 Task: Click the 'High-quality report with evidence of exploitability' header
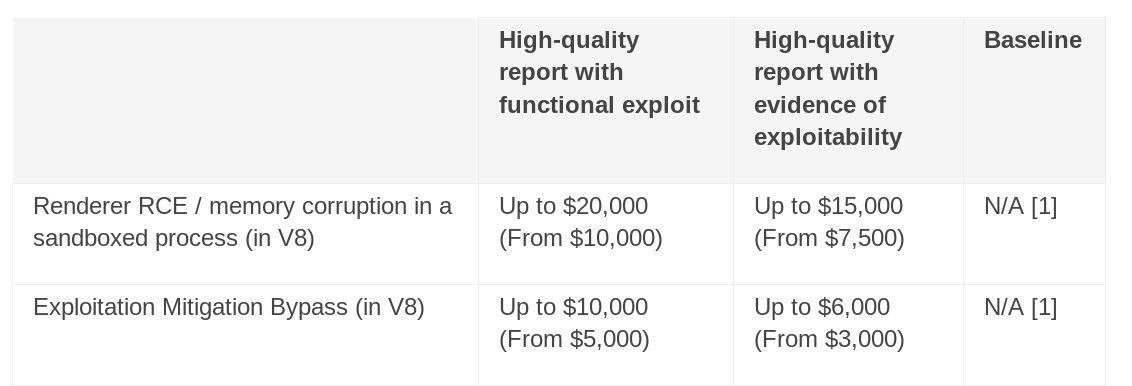click(x=827, y=88)
